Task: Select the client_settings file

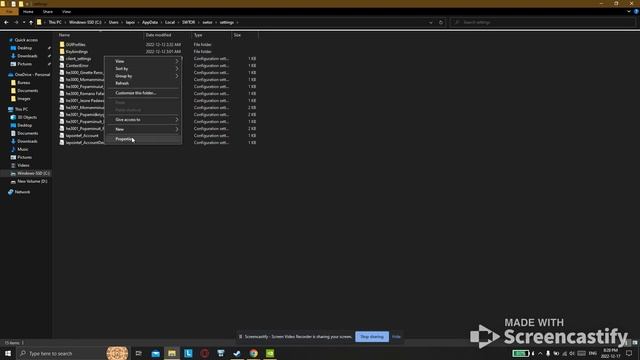Action: [x=78, y=59]
